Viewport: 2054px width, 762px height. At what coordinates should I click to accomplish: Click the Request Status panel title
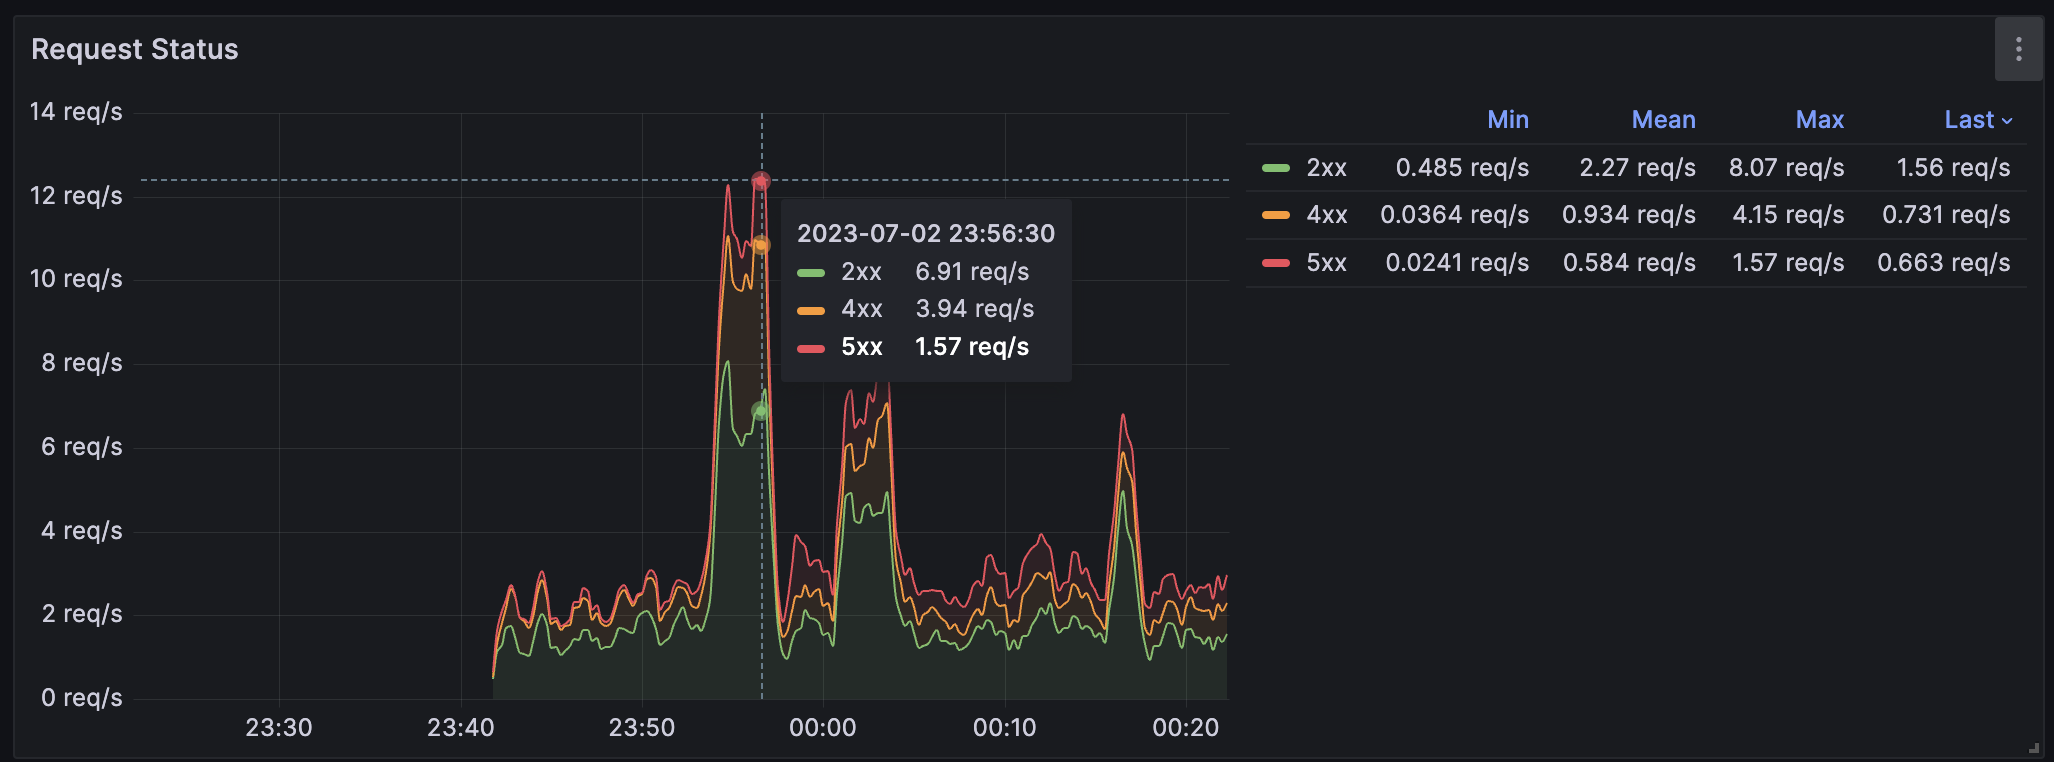tap(135, 49)
